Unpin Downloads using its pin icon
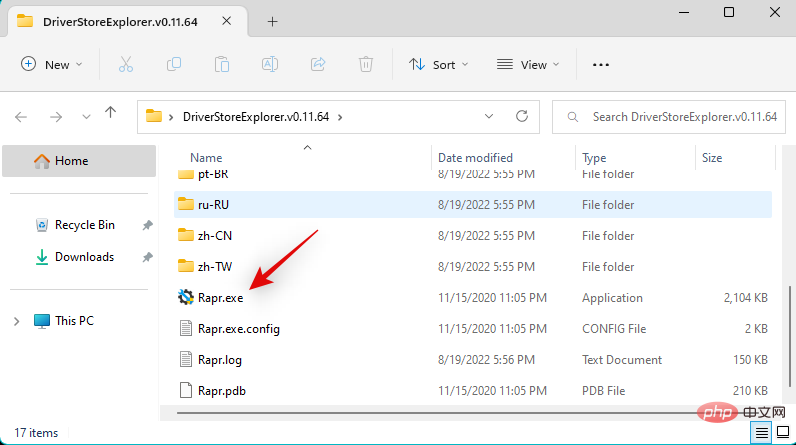This screenshot has height=445, width=796. 147,257
